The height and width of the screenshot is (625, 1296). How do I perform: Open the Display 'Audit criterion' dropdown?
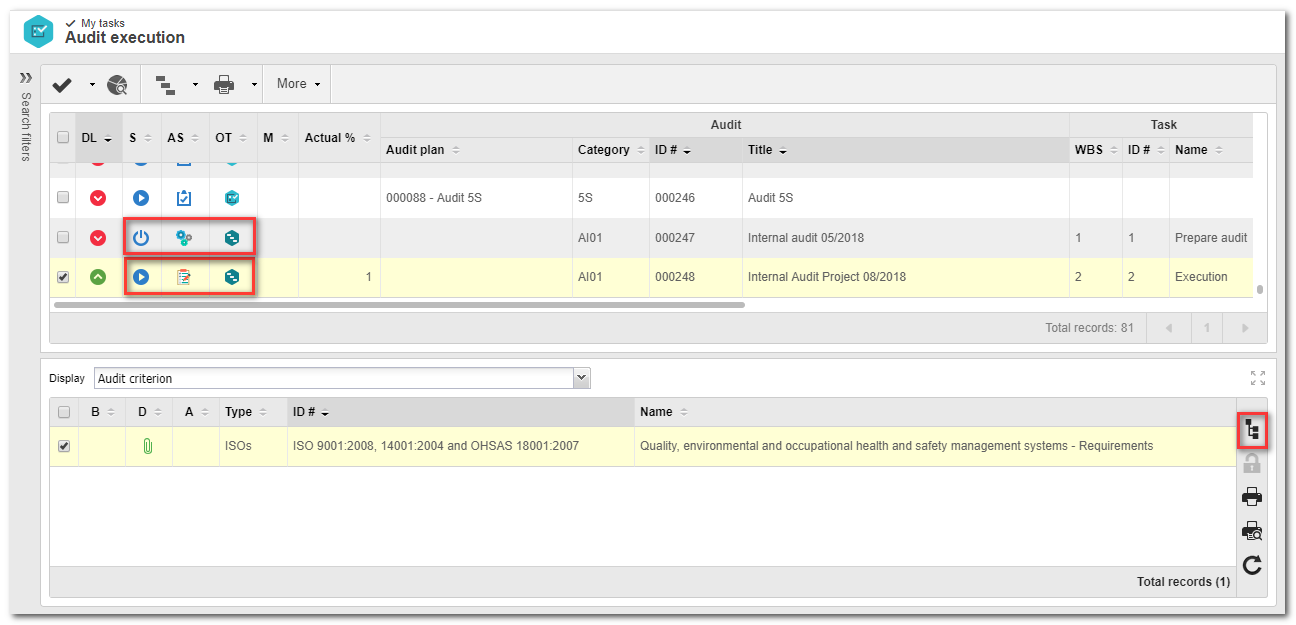click(343, 378)
